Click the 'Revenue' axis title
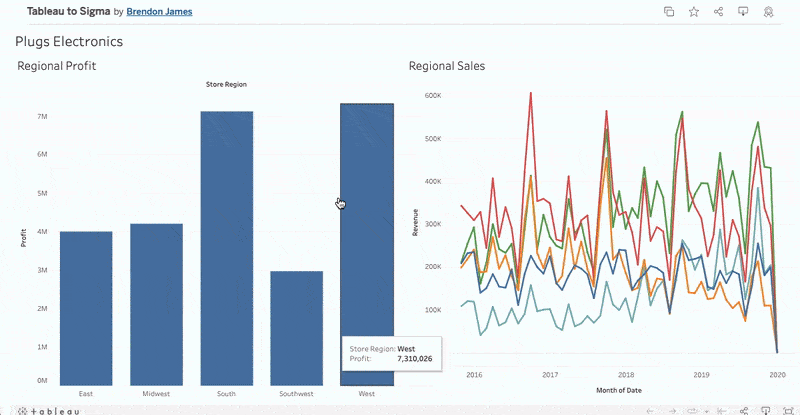The image size is (800, 415). click(x=415, y=223)
